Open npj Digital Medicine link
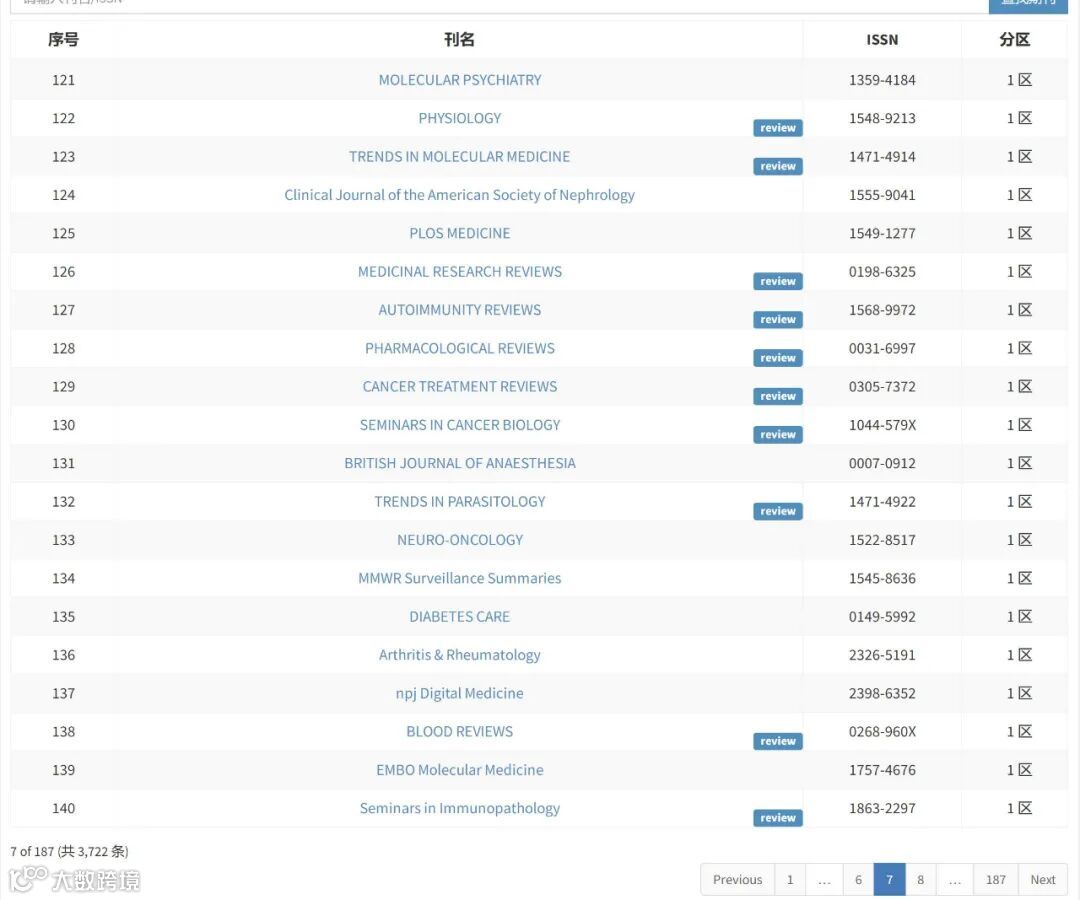 pos(459,693)
